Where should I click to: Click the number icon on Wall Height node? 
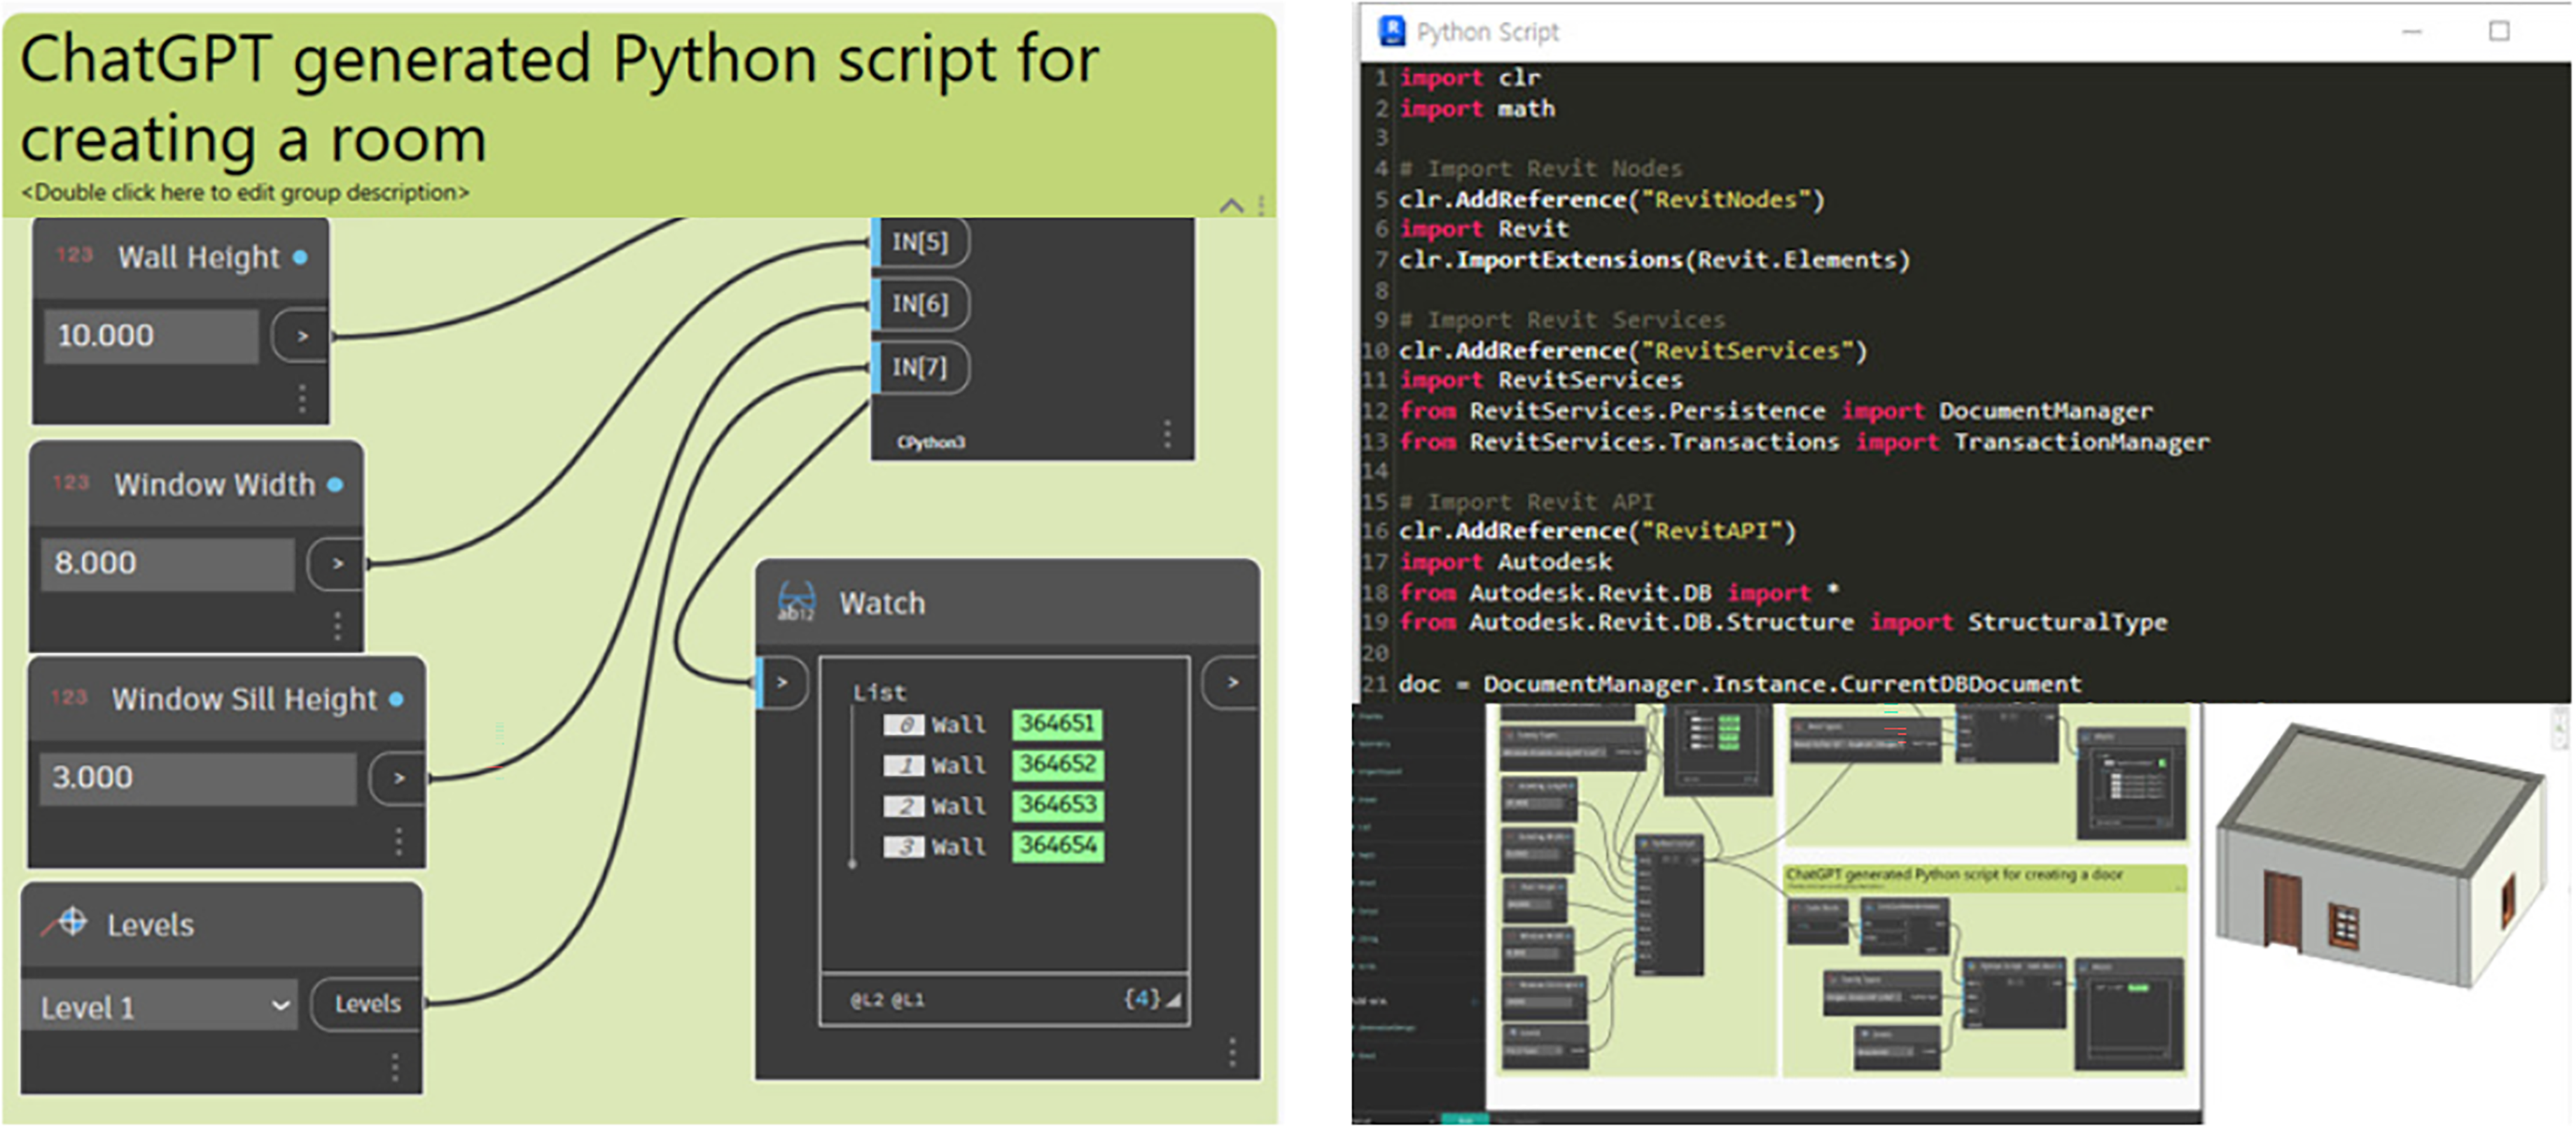point(74,255)
